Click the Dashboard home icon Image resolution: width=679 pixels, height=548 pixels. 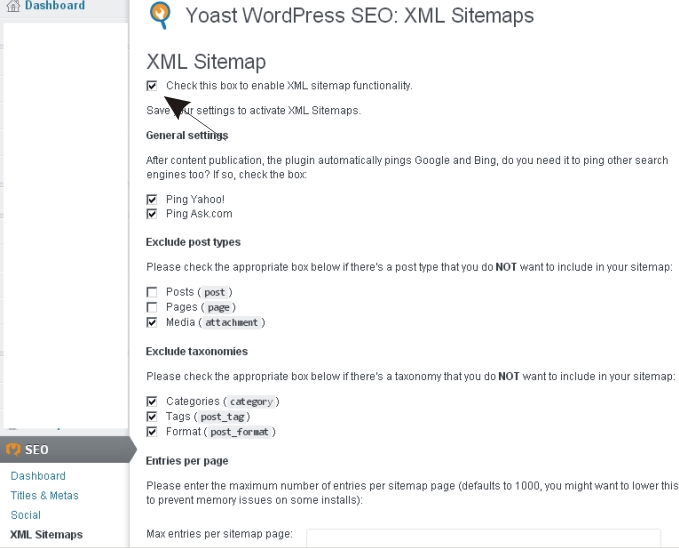point(13,6)
